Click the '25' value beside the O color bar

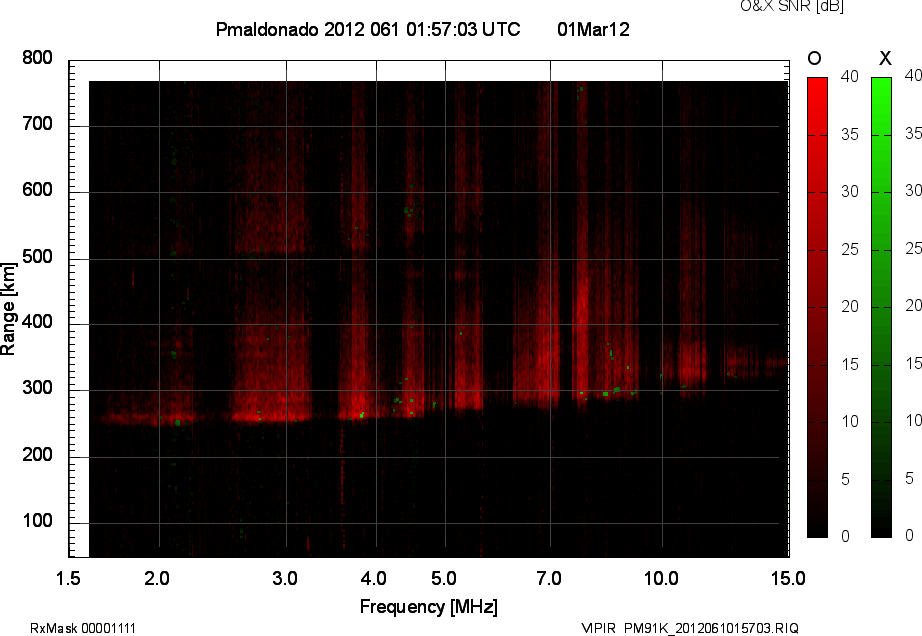(850, 250)
